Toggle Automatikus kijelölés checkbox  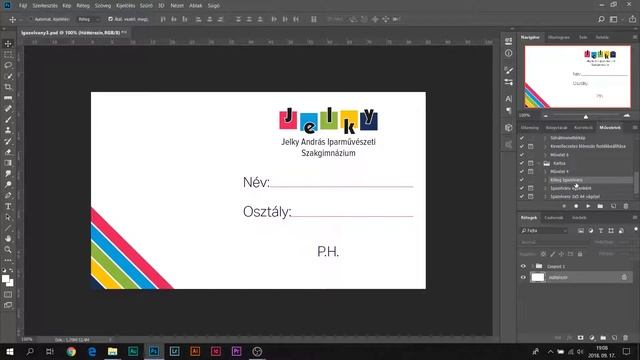coord(31,19)
